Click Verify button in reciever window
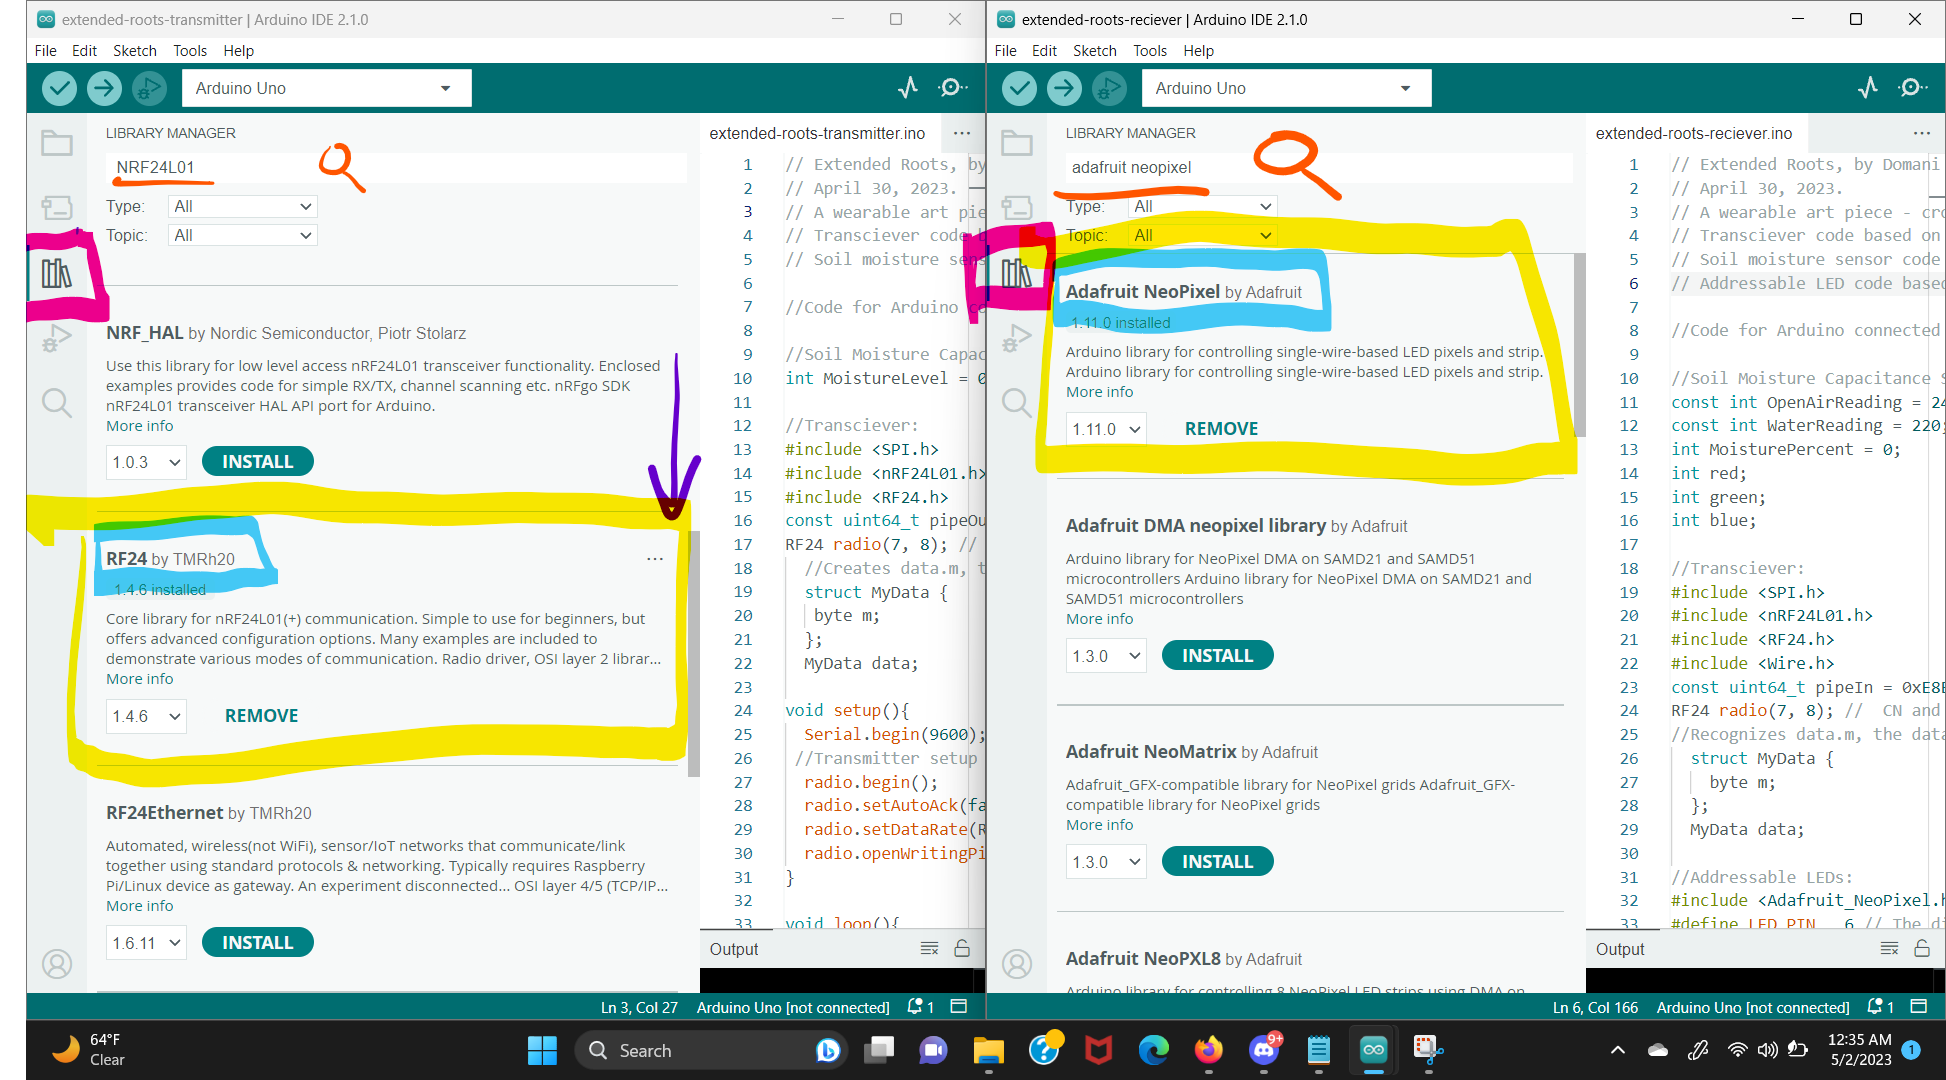The width and height of the screenshot is (1946, 1080). (x=1020, y=88)
